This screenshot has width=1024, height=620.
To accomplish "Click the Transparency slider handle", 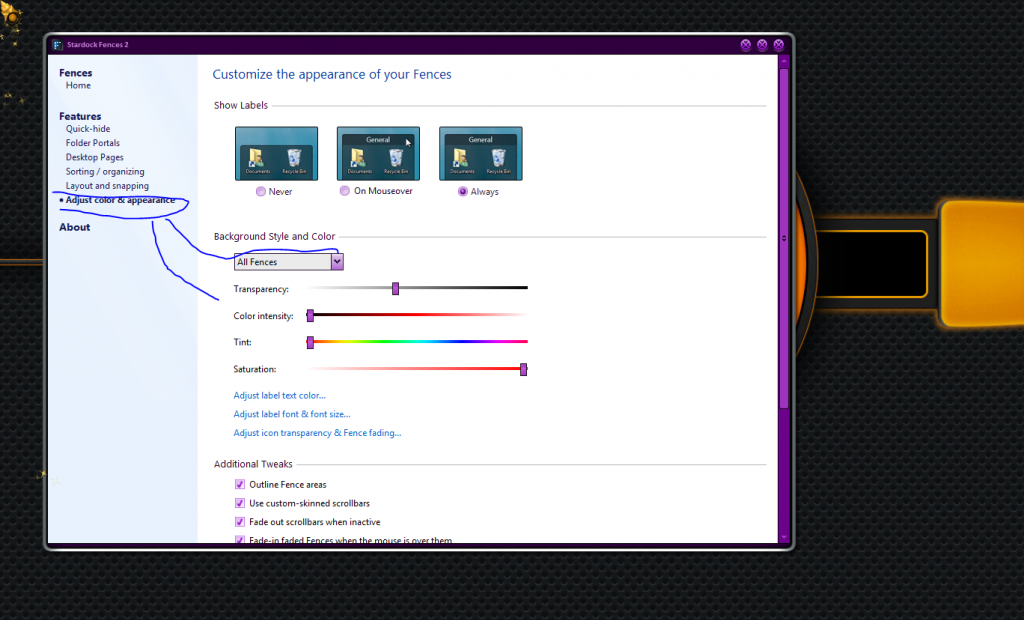I will tap(396, 289).
